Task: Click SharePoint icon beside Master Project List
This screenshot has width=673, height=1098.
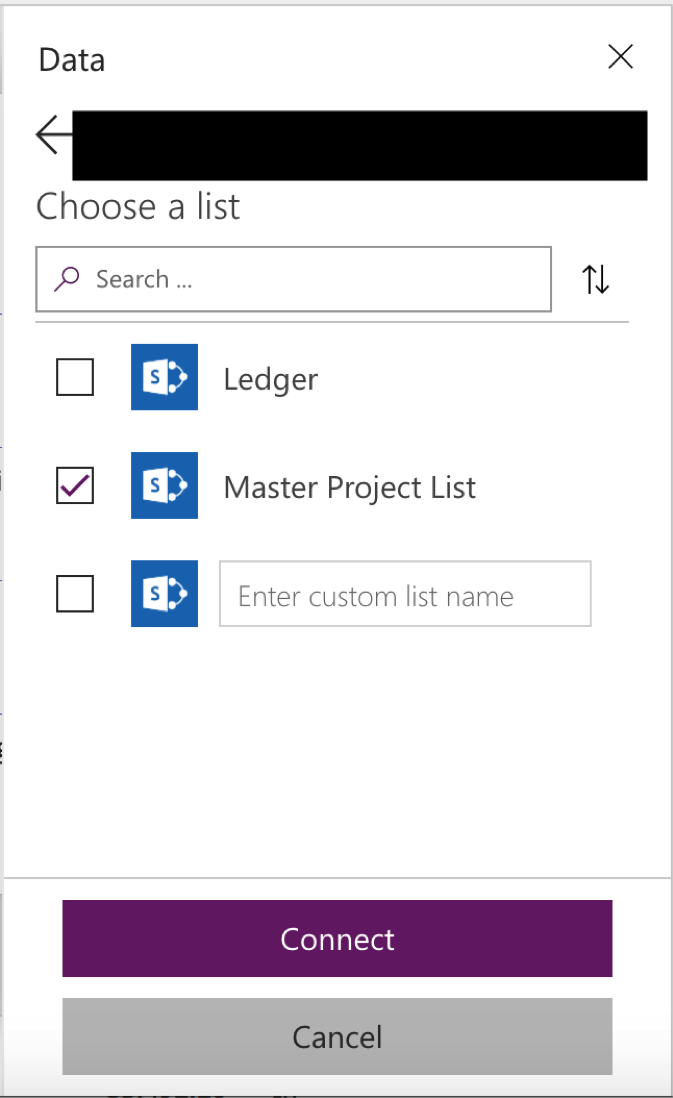Action: tap(164, 485)
